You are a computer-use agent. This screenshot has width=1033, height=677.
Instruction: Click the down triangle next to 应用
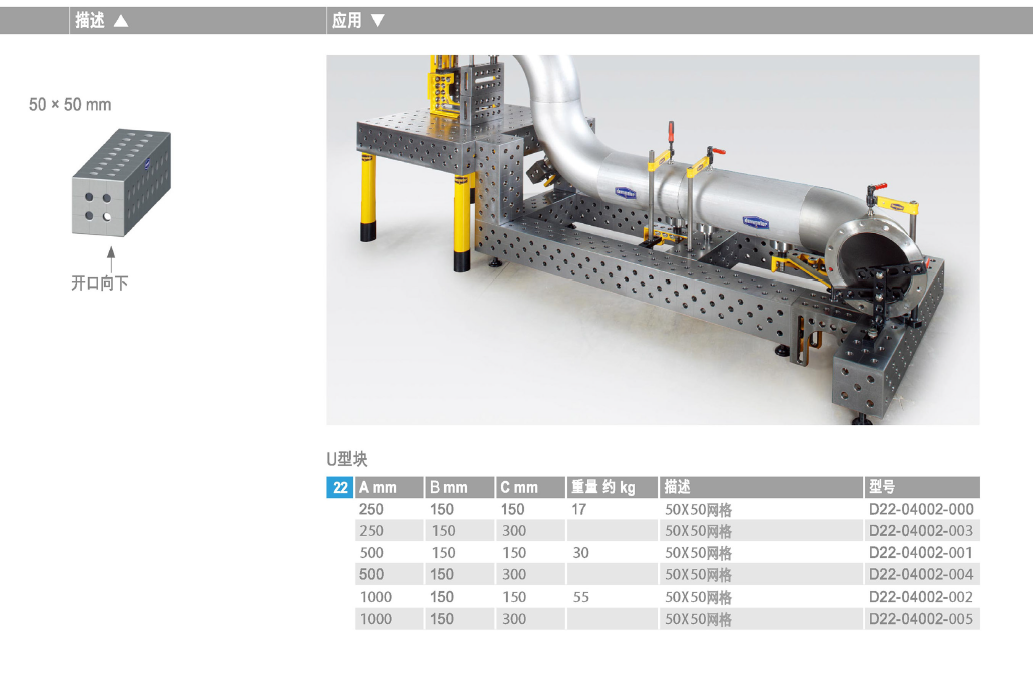[377, 20]
